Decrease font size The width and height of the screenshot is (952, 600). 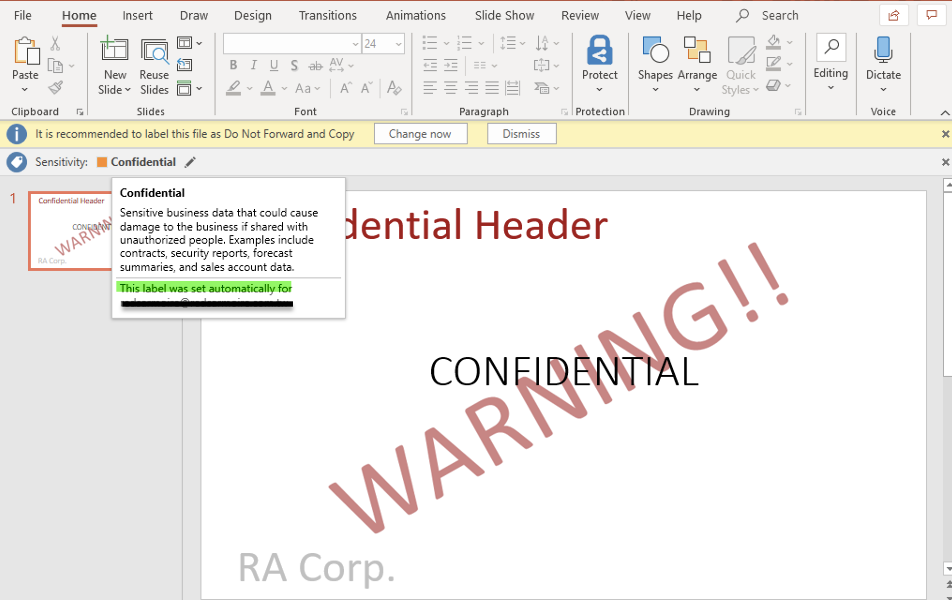pos(366,89)
